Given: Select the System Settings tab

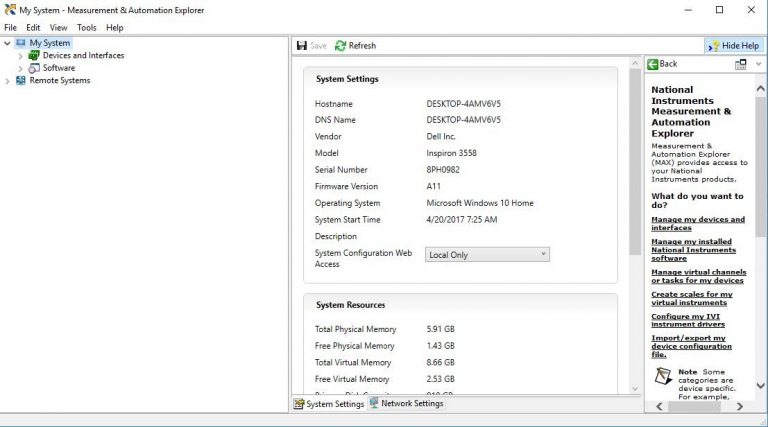Looking at the screenshot, I should (328, 404).
